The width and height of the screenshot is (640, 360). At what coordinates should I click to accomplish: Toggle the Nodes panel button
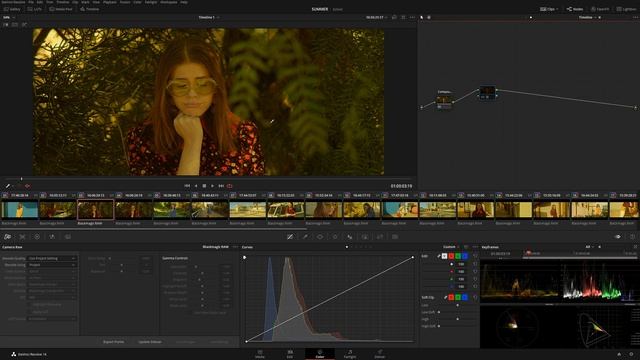(575, 9)
